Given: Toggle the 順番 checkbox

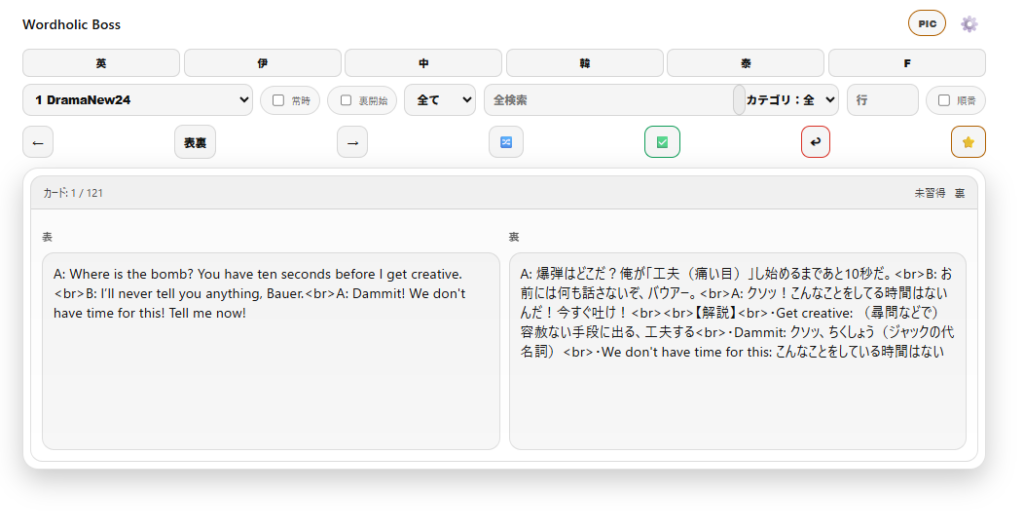Looking at the screenshot, I should pos(944,100).
